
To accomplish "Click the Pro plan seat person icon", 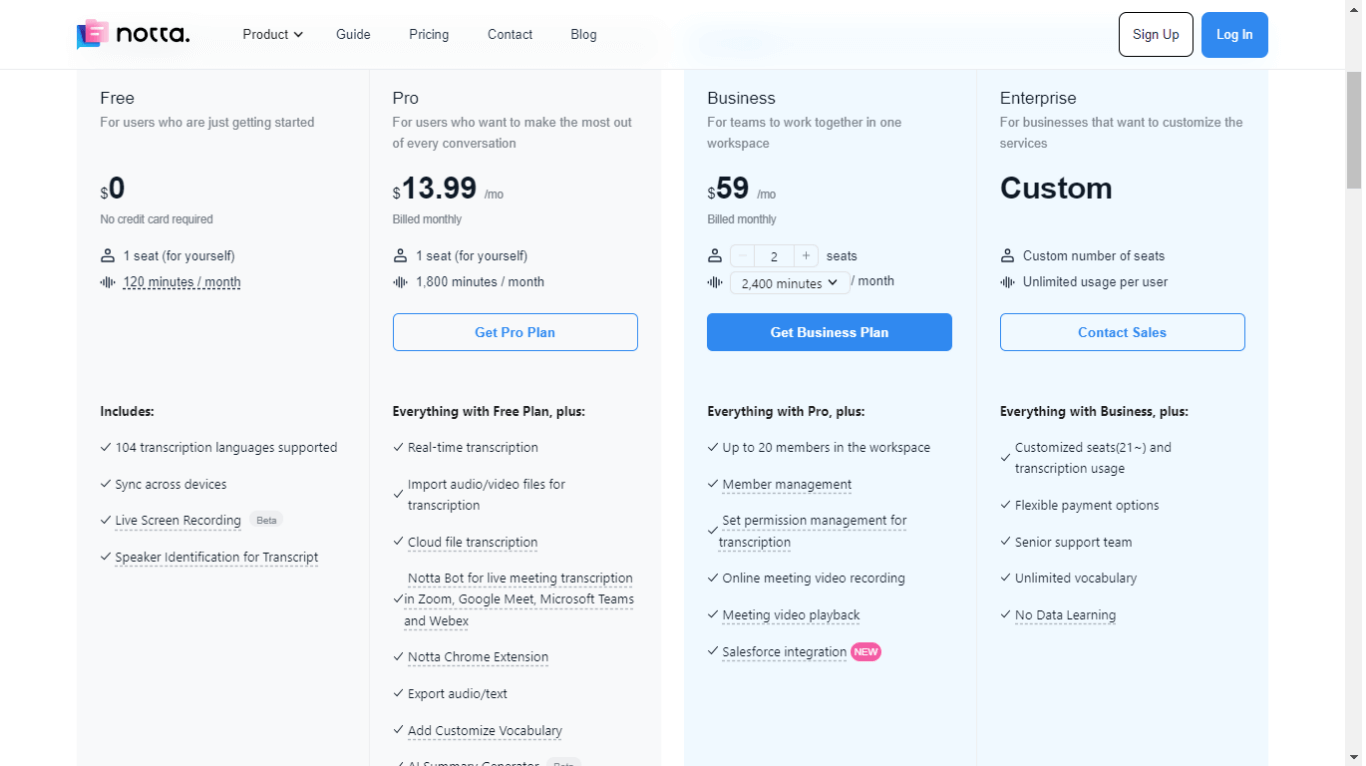I will (400, 255).
